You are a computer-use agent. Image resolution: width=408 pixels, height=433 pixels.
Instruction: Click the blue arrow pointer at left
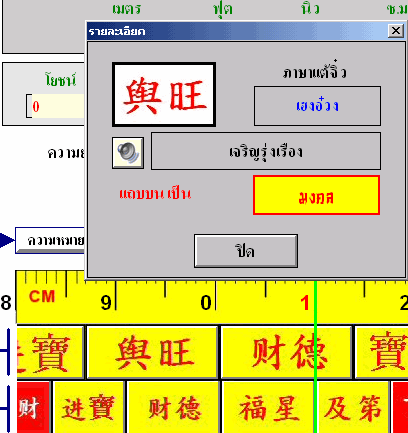click(x=7, y=240)
